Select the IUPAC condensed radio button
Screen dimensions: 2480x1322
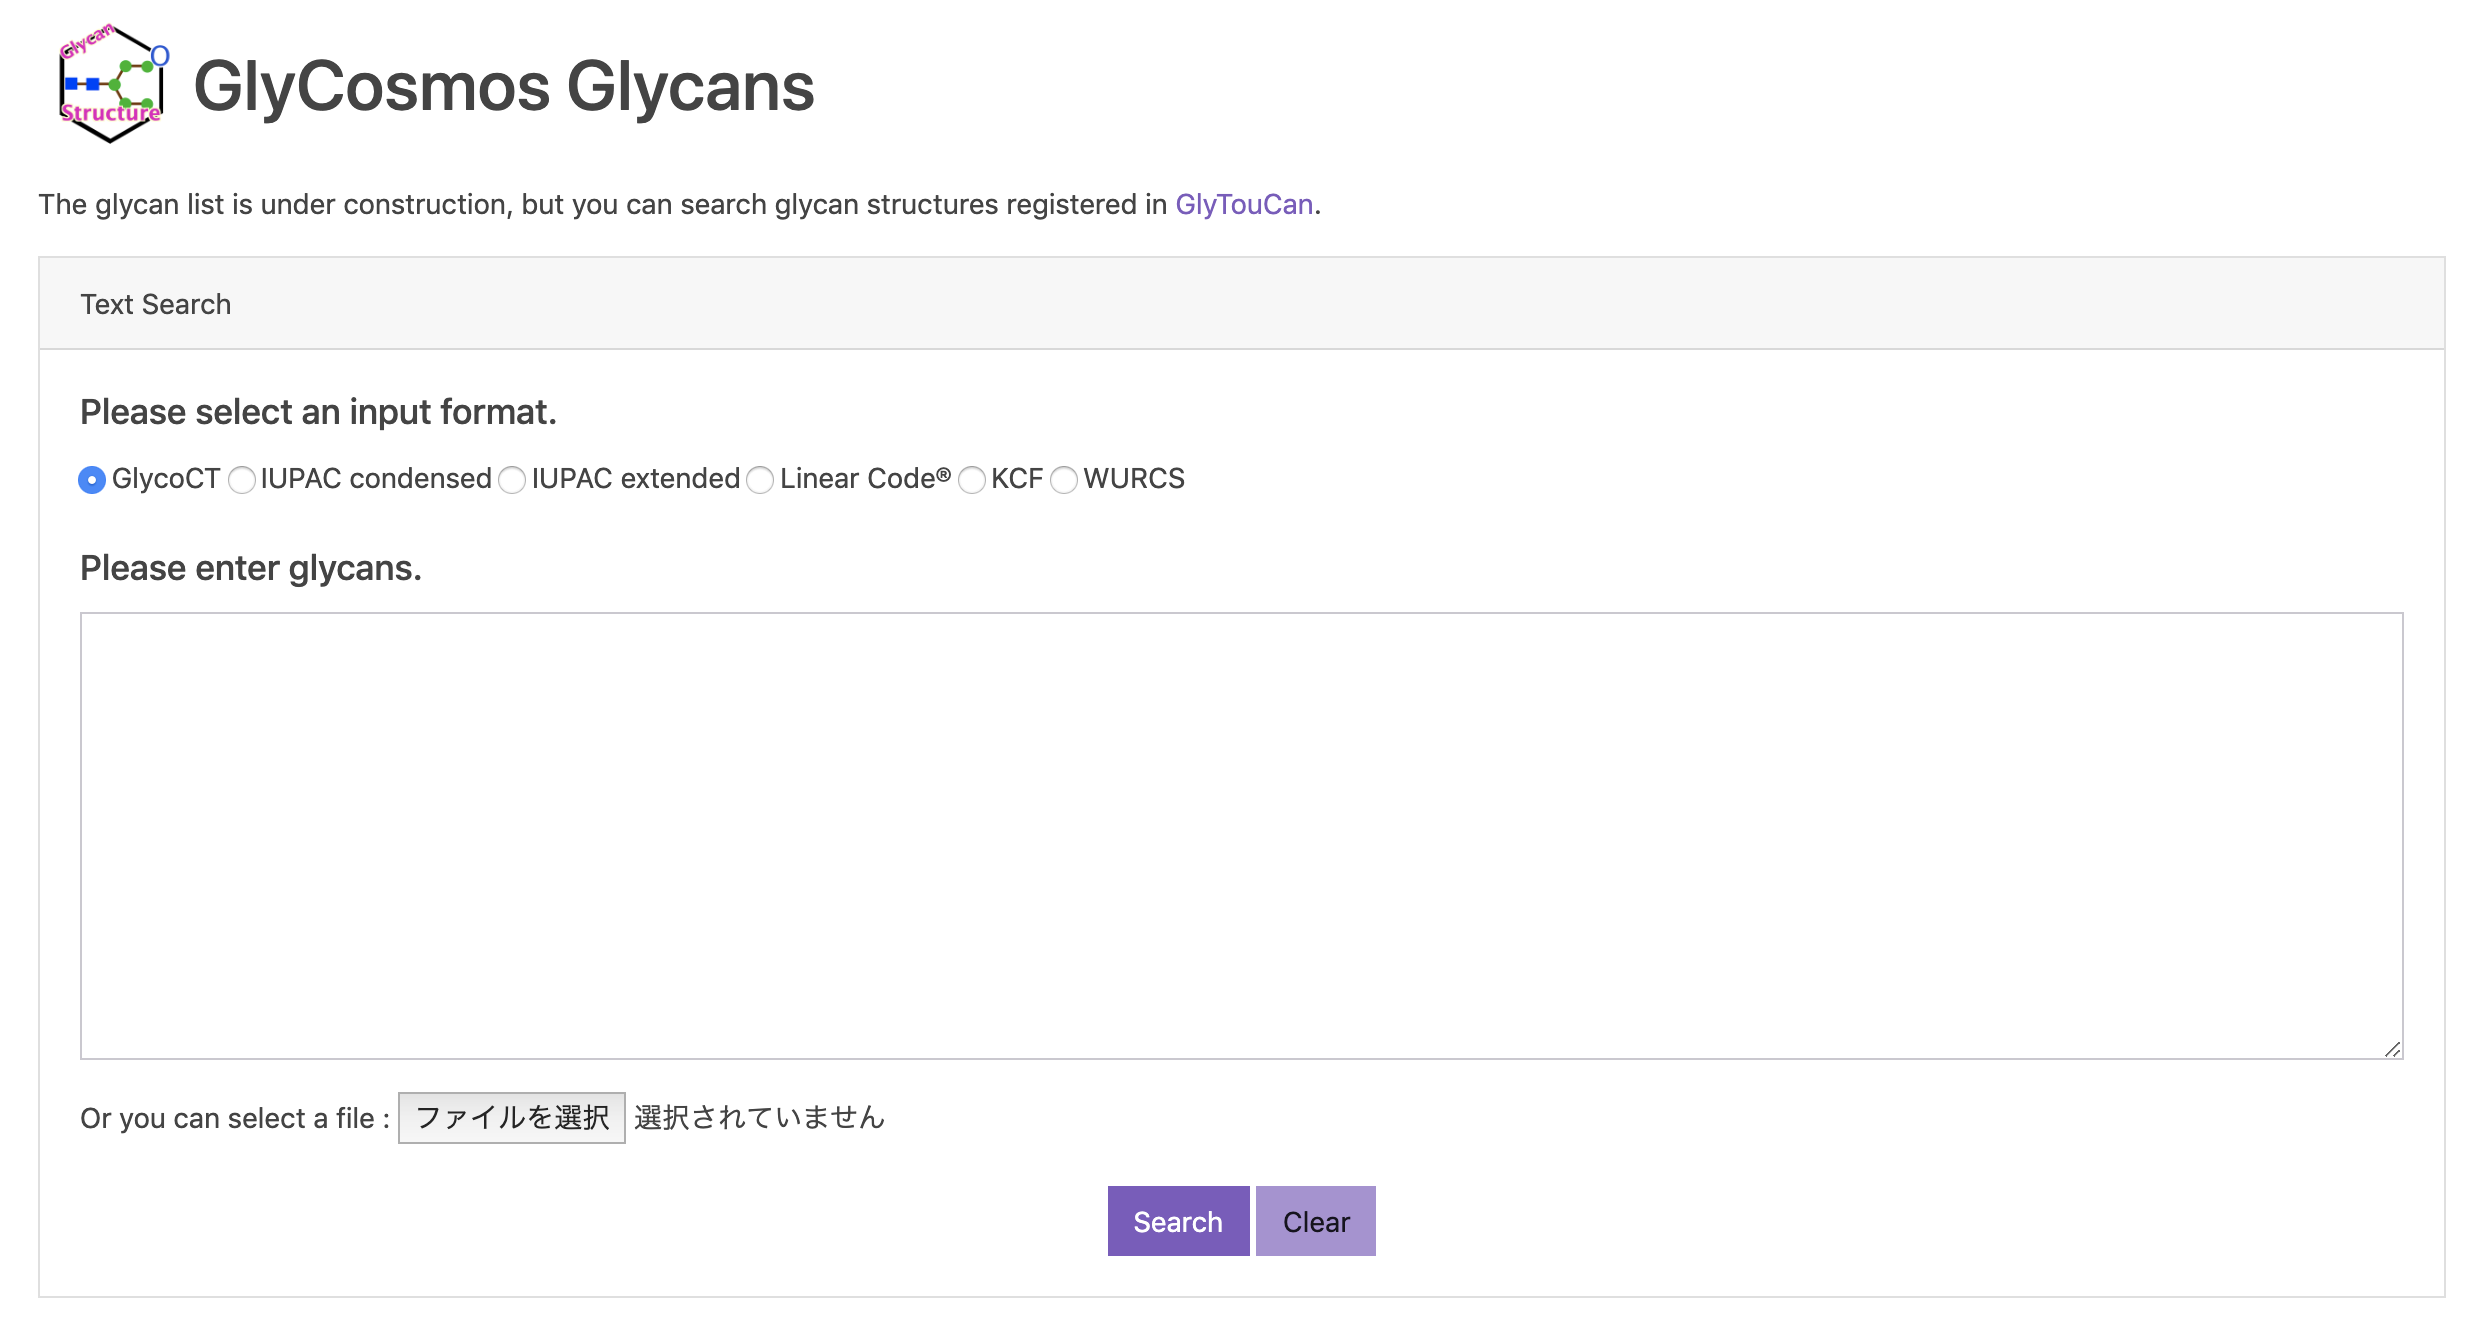pos(242,480)
